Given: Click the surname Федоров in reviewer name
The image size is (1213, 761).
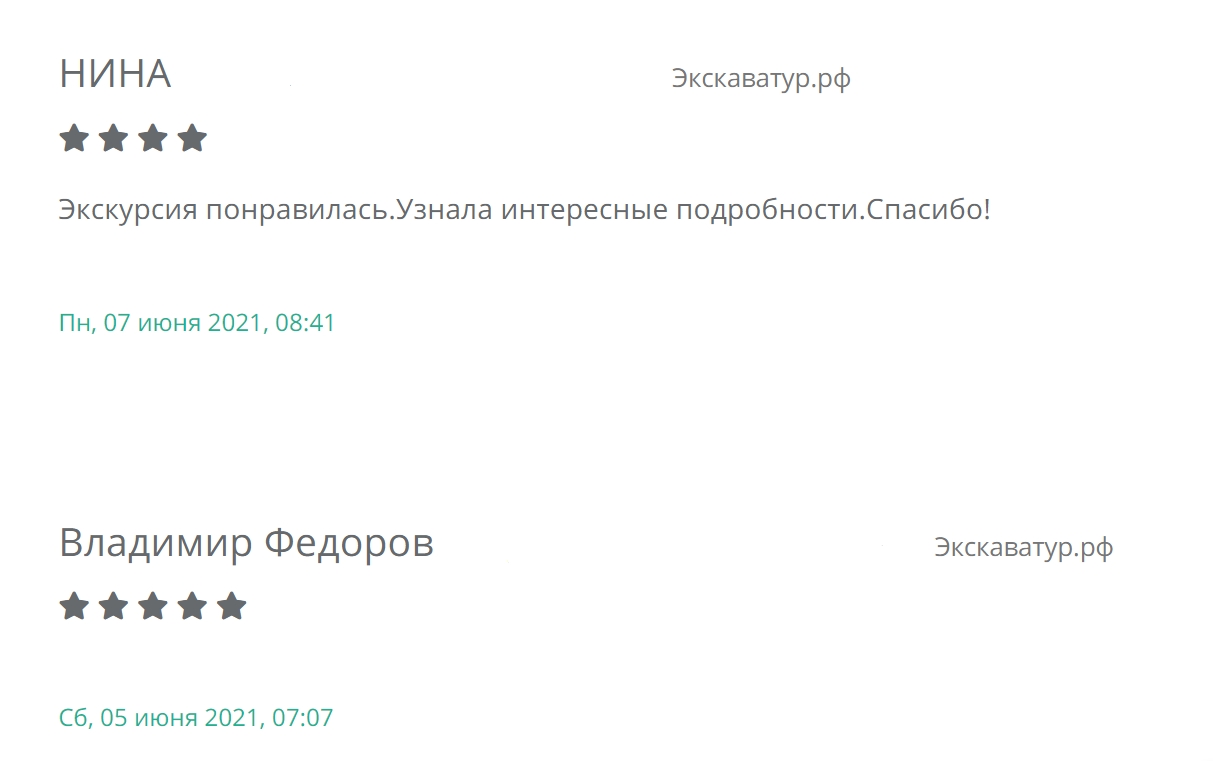Looking at the screenshot, I should (x=349, y=544).
